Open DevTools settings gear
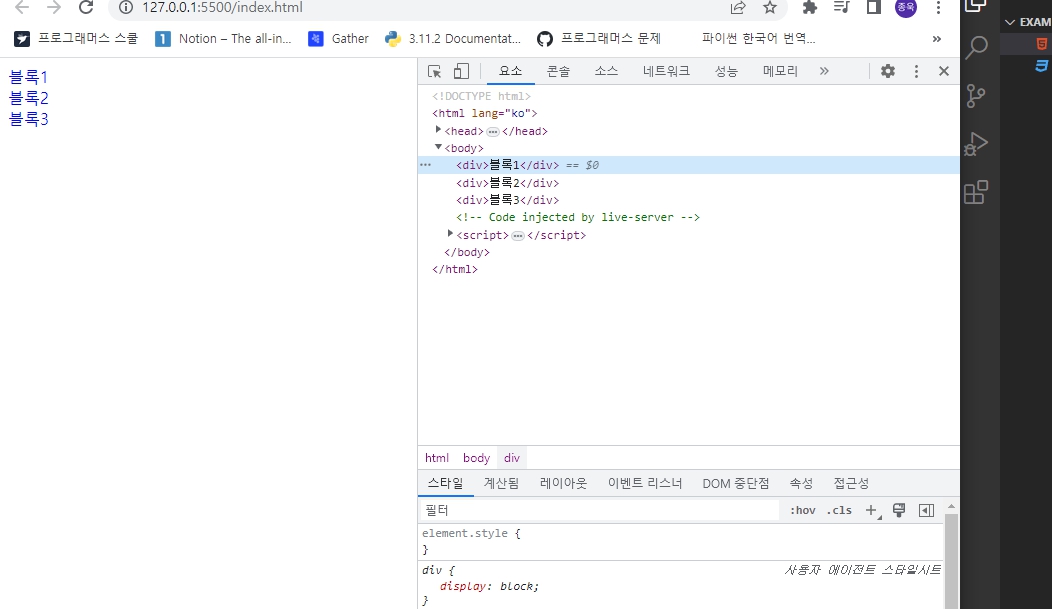The image size is (1052, 609). [888, 71]
